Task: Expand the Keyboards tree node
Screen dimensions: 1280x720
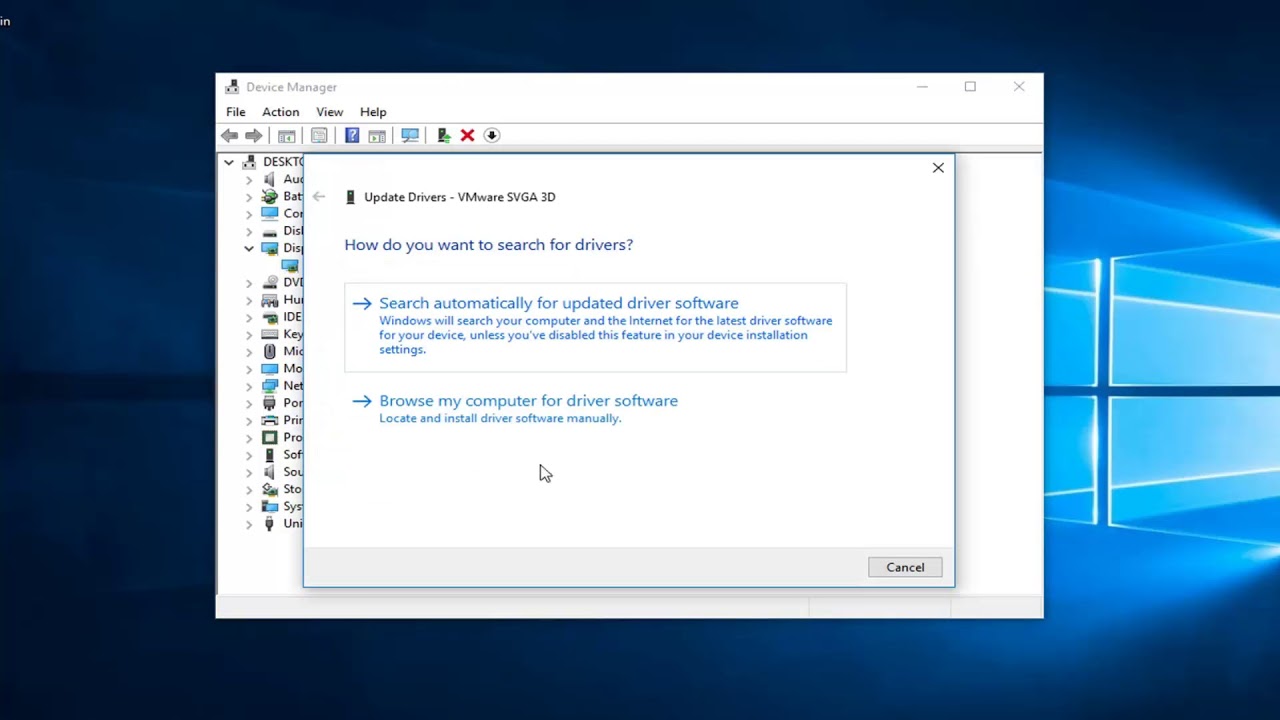Action: click(x=249, y=334)
